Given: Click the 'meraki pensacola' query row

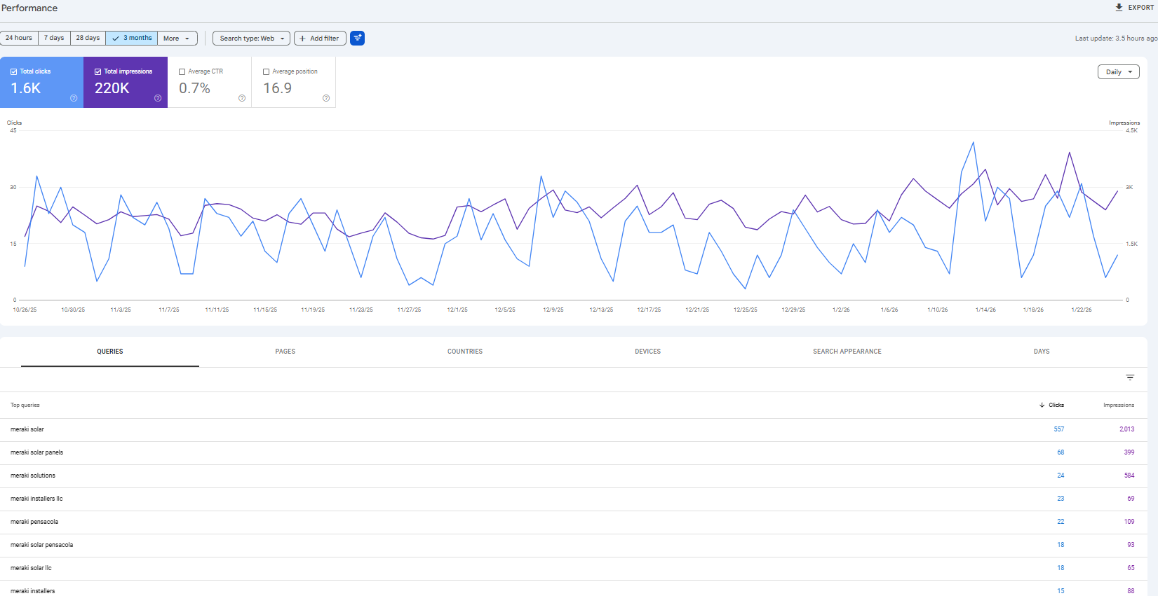Looking at the screenshot, I should [x=573, y=521].
